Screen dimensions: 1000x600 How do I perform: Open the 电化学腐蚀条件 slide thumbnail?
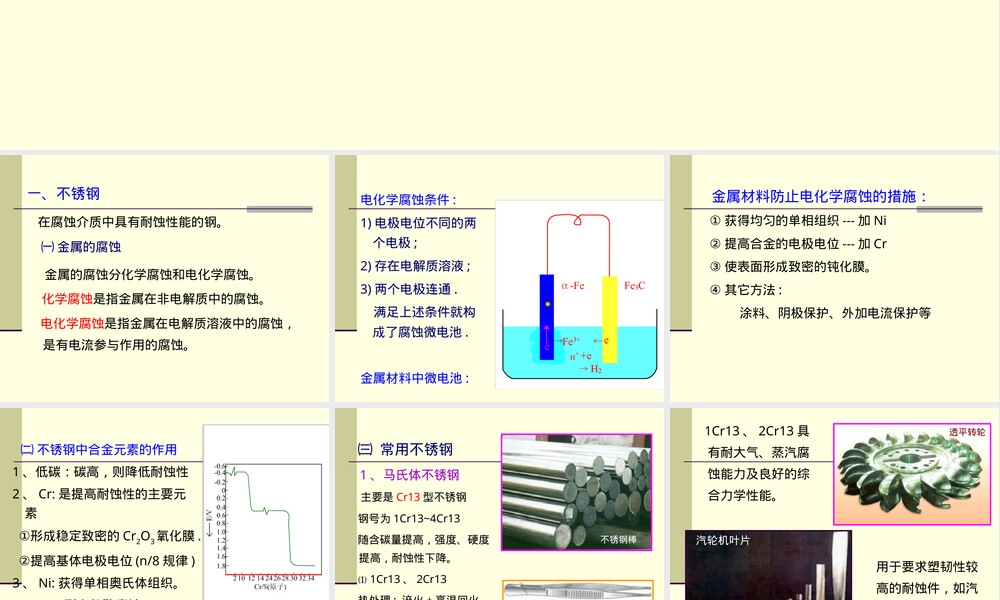click(499, 278)
